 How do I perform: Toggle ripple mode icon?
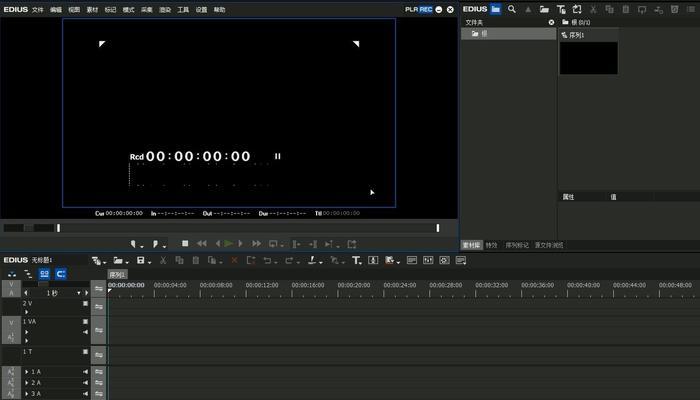coord(28,274)
